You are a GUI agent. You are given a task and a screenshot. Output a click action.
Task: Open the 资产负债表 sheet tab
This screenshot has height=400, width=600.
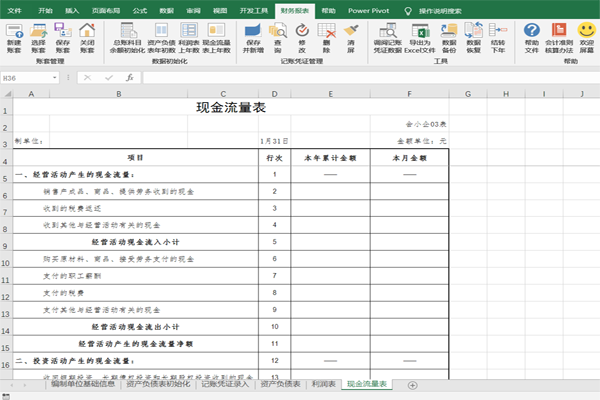280,384
